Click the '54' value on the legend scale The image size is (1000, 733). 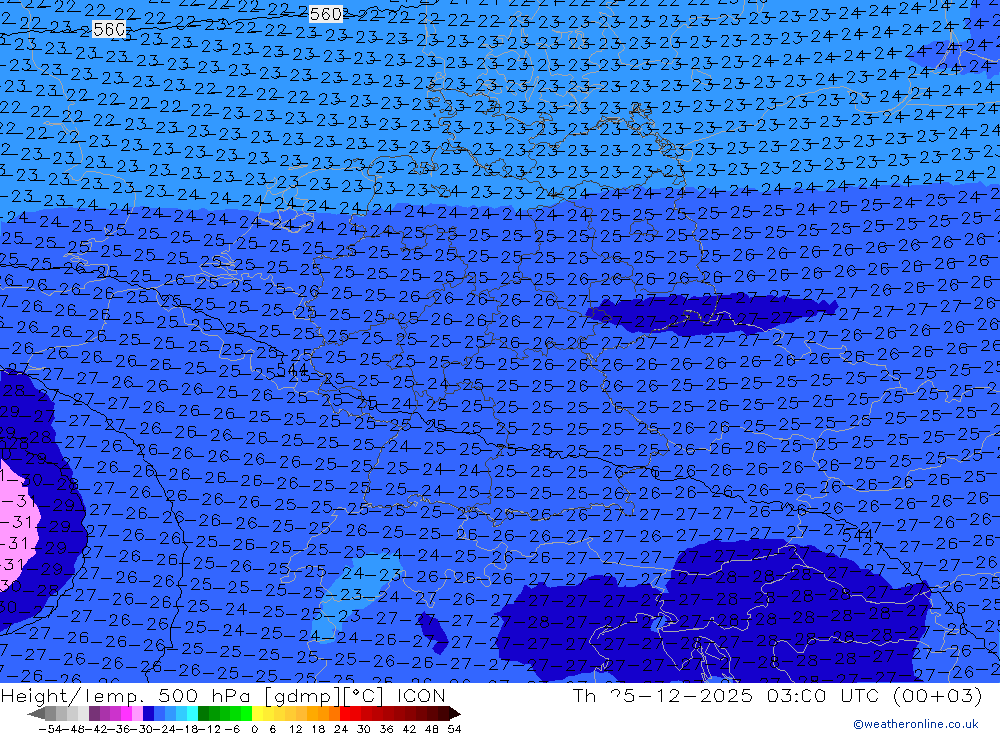(454, 729)
